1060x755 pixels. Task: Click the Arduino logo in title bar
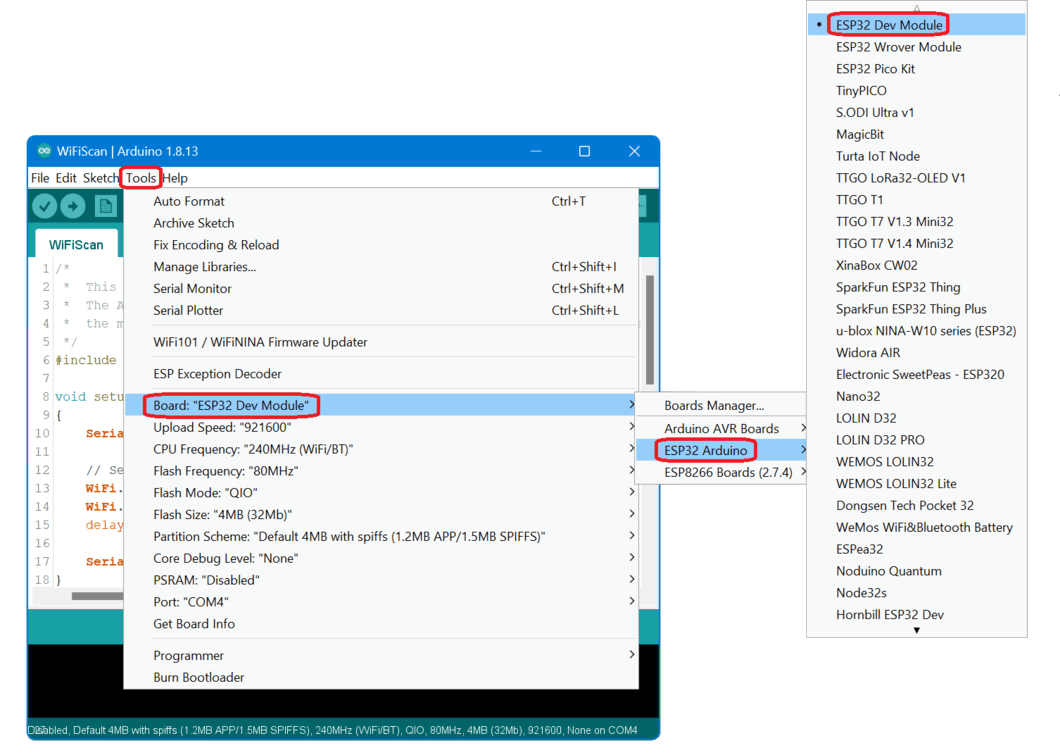[44, 151]
